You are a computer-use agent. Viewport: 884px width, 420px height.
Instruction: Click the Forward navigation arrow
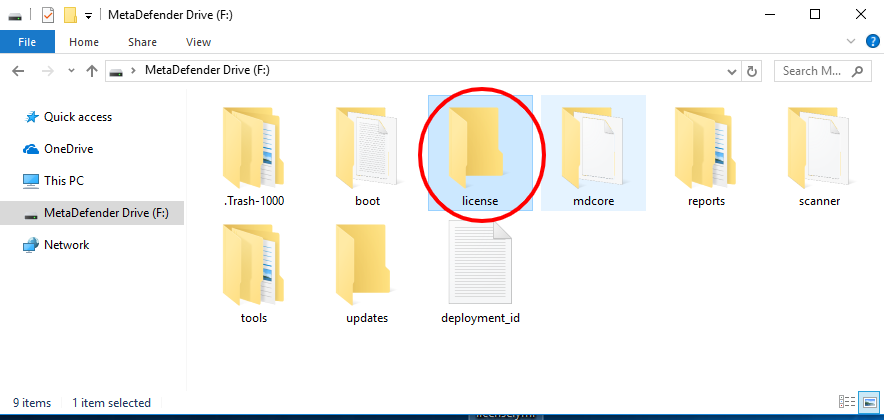(48, 71)
